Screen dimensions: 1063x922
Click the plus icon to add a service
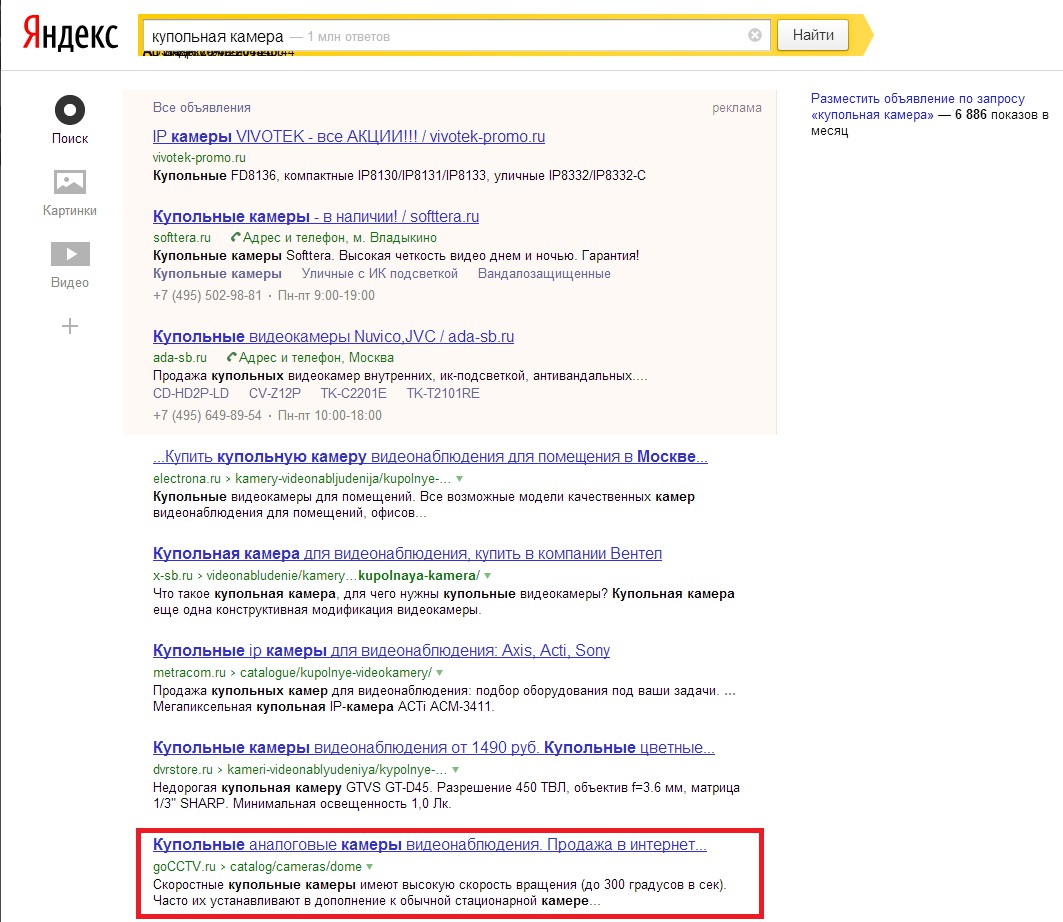pos(70,326)
